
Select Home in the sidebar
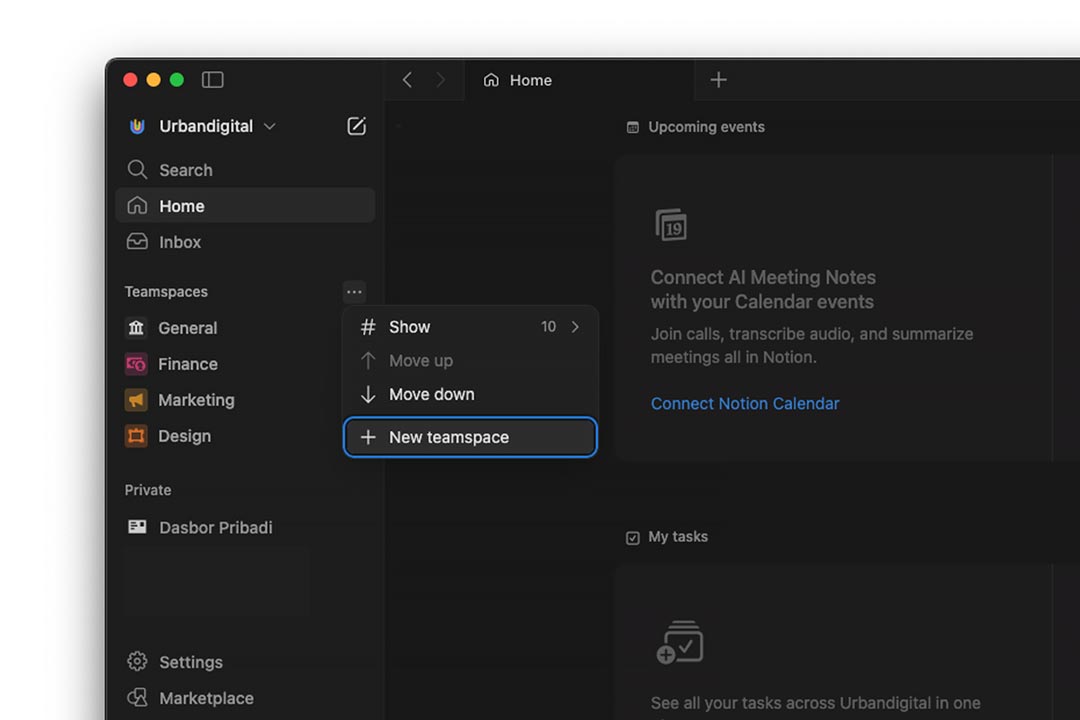245,205
